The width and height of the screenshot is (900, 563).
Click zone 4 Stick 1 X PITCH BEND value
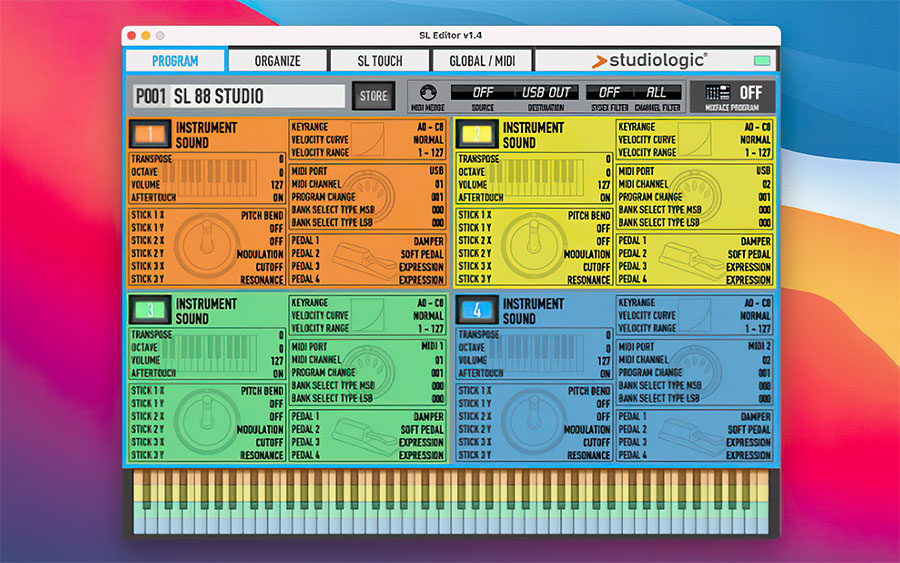click(589, 391)
